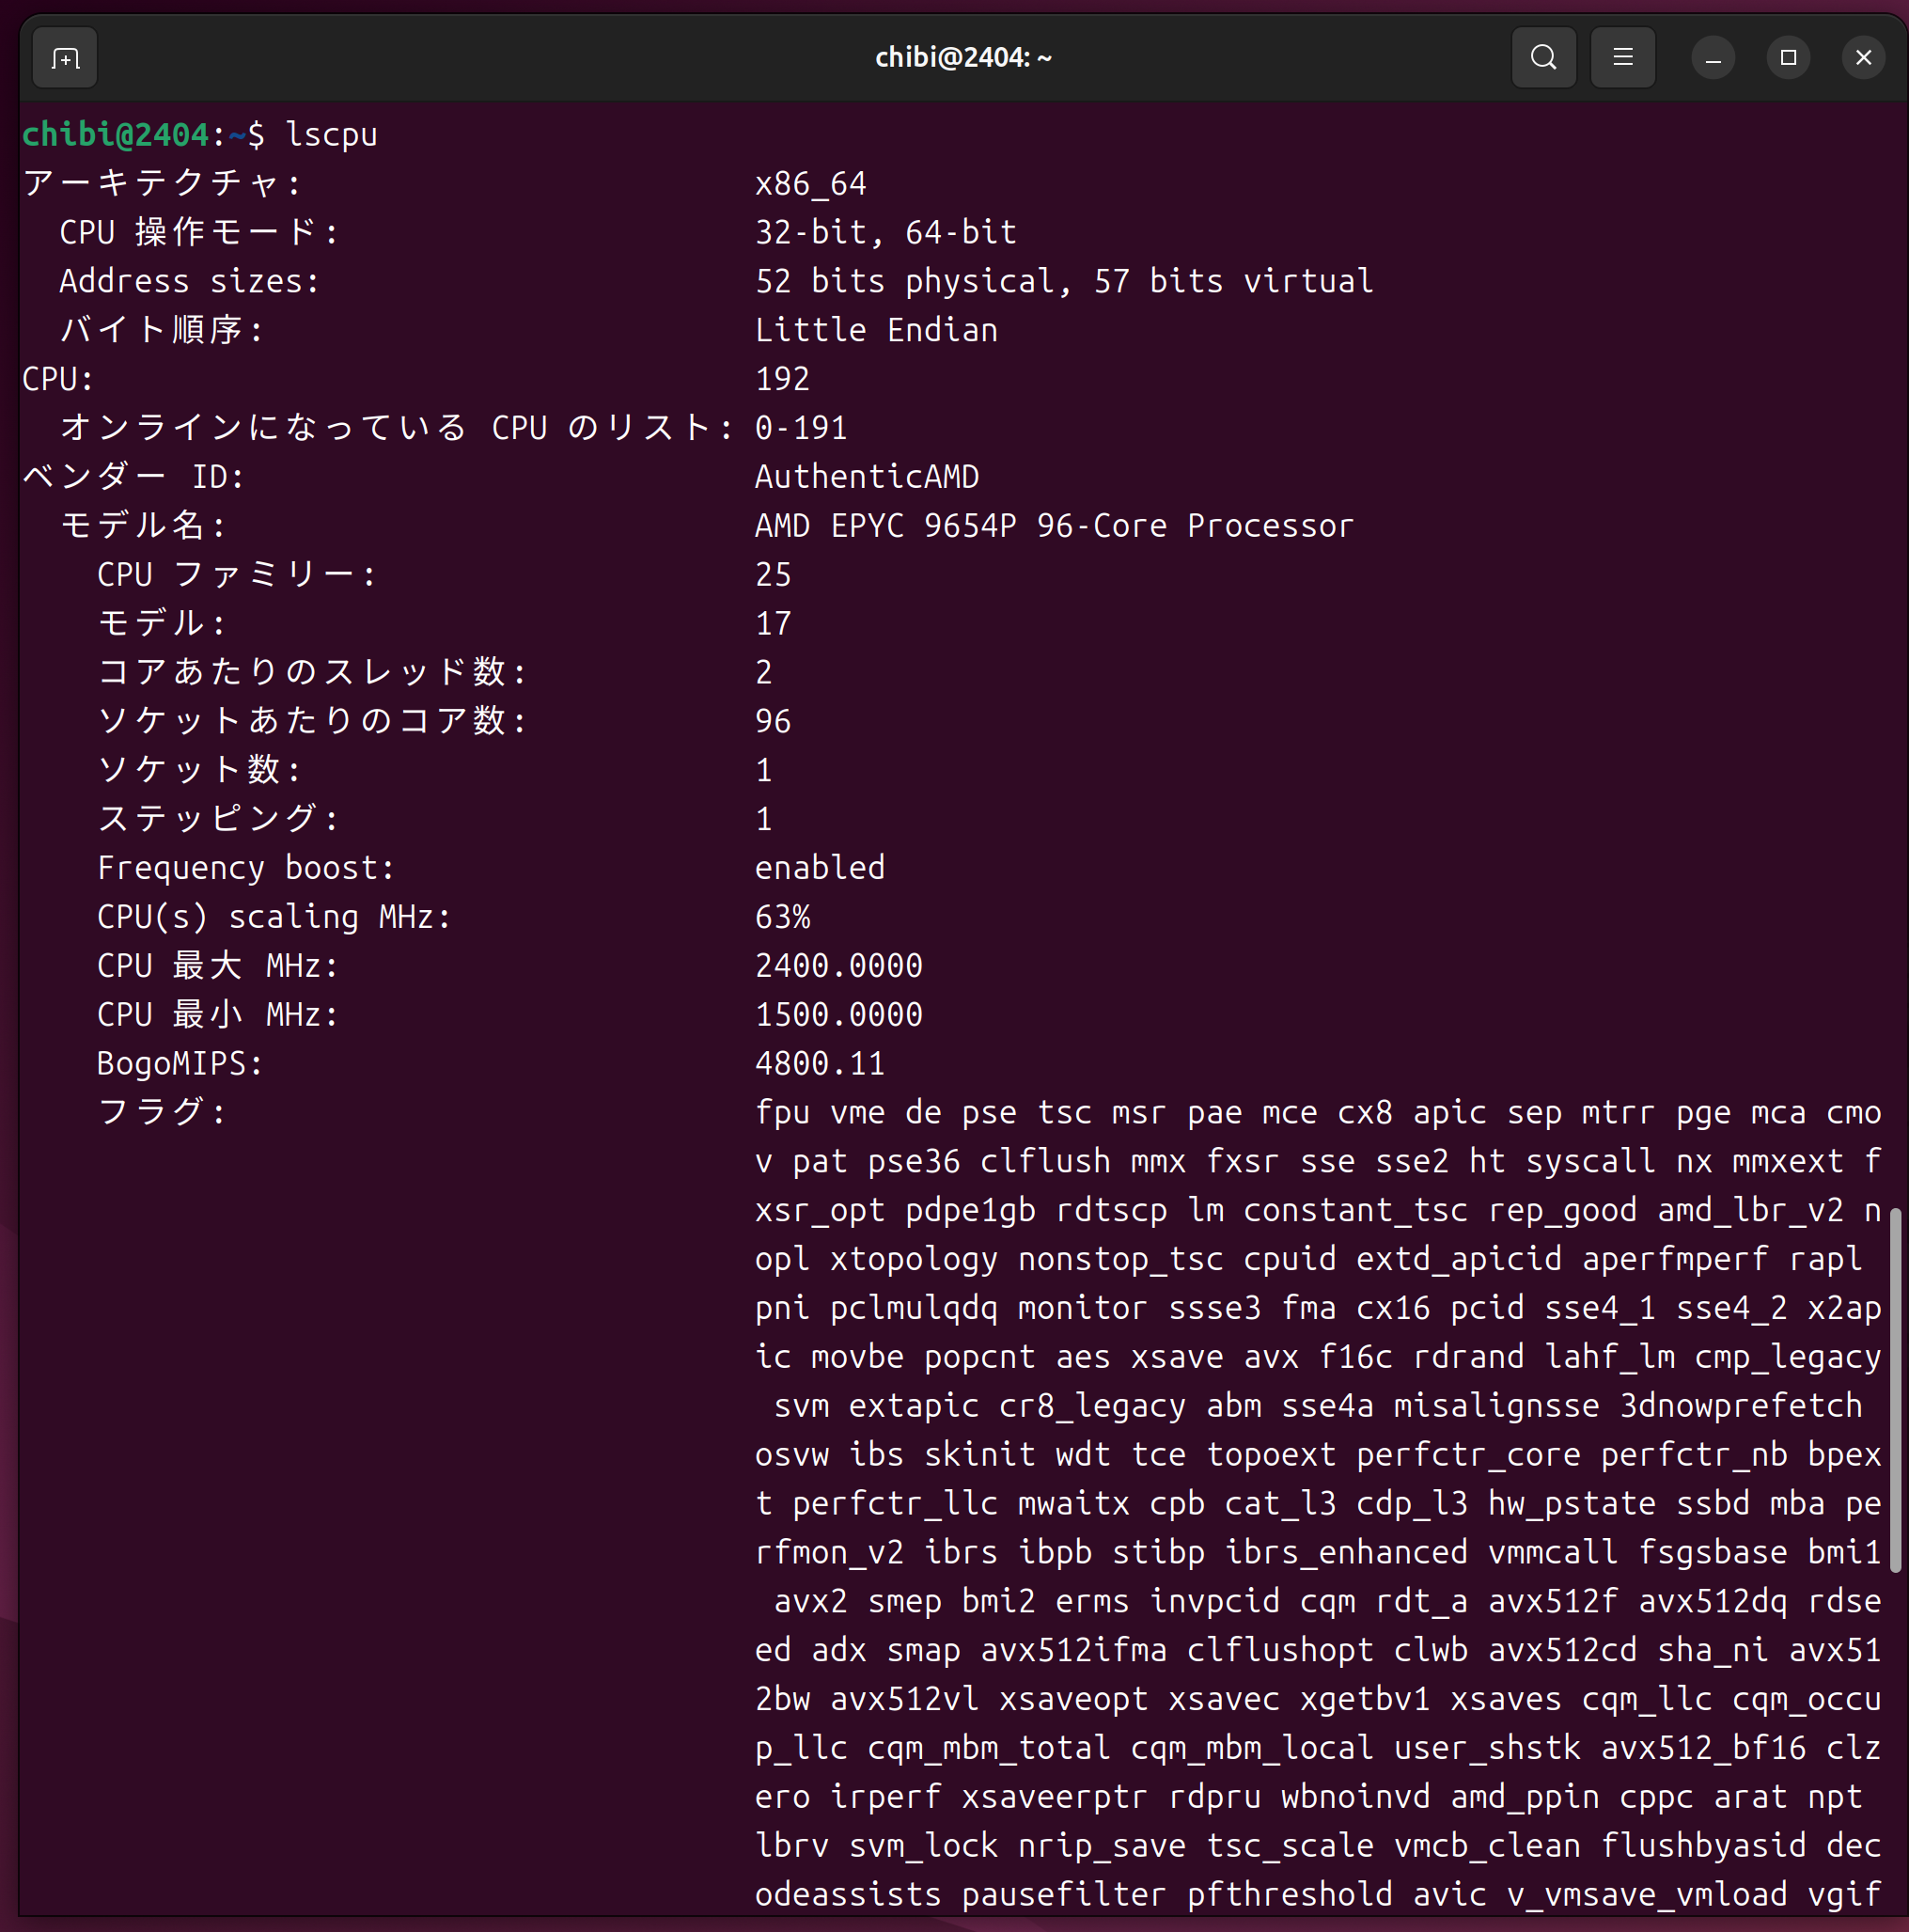Click the terminal vertical scrollbar
The width and height of the screenshot is (1909, 1932).
click(1894, 1388)
